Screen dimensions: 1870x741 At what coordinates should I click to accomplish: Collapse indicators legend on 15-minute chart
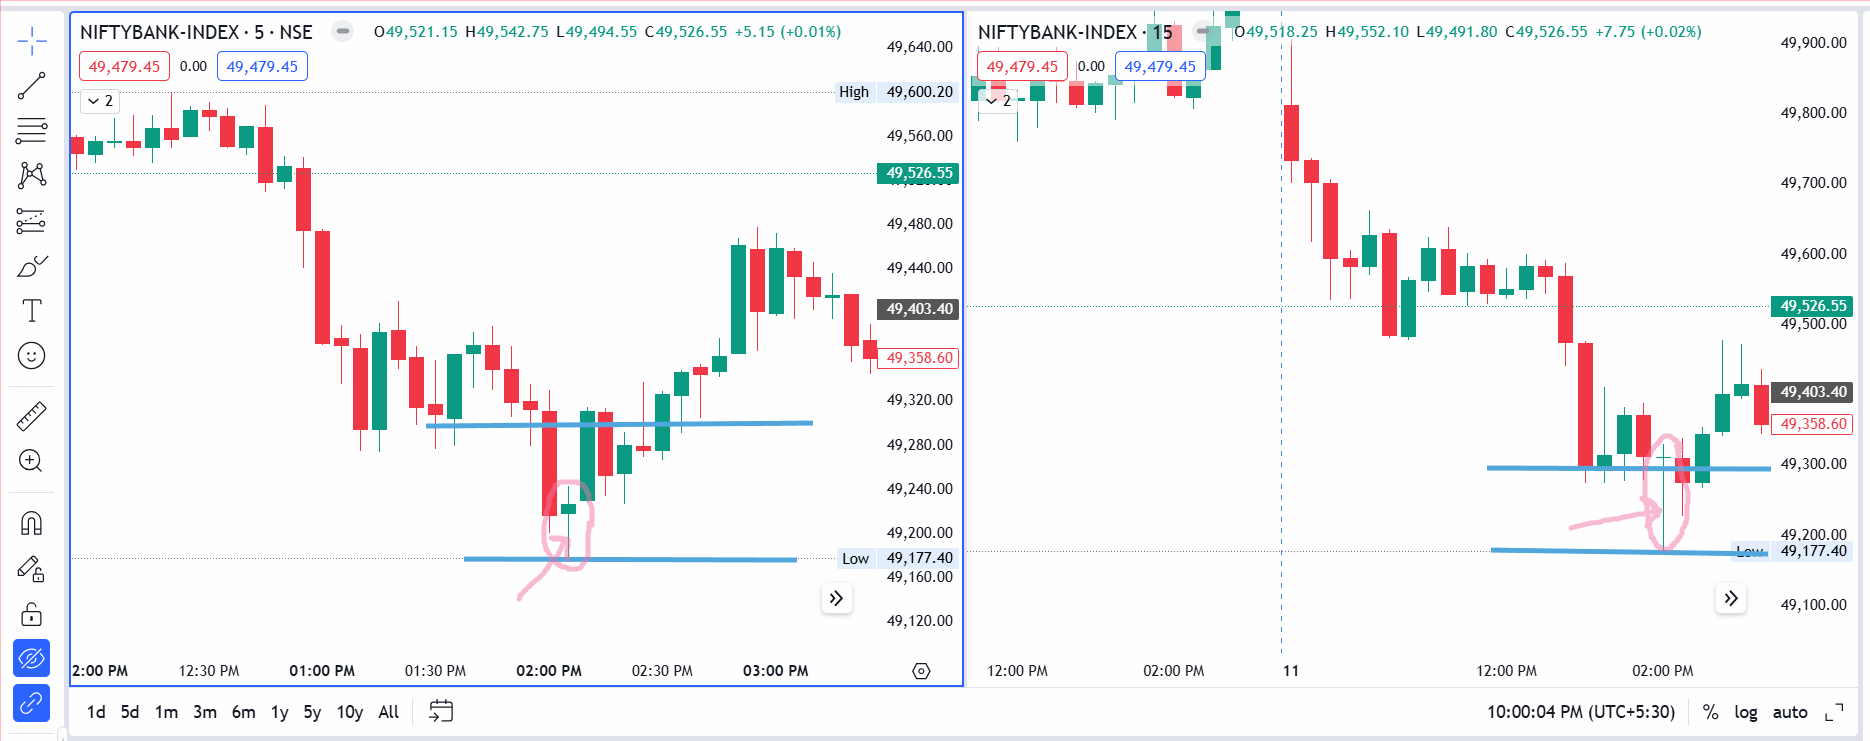coord(997,101)
